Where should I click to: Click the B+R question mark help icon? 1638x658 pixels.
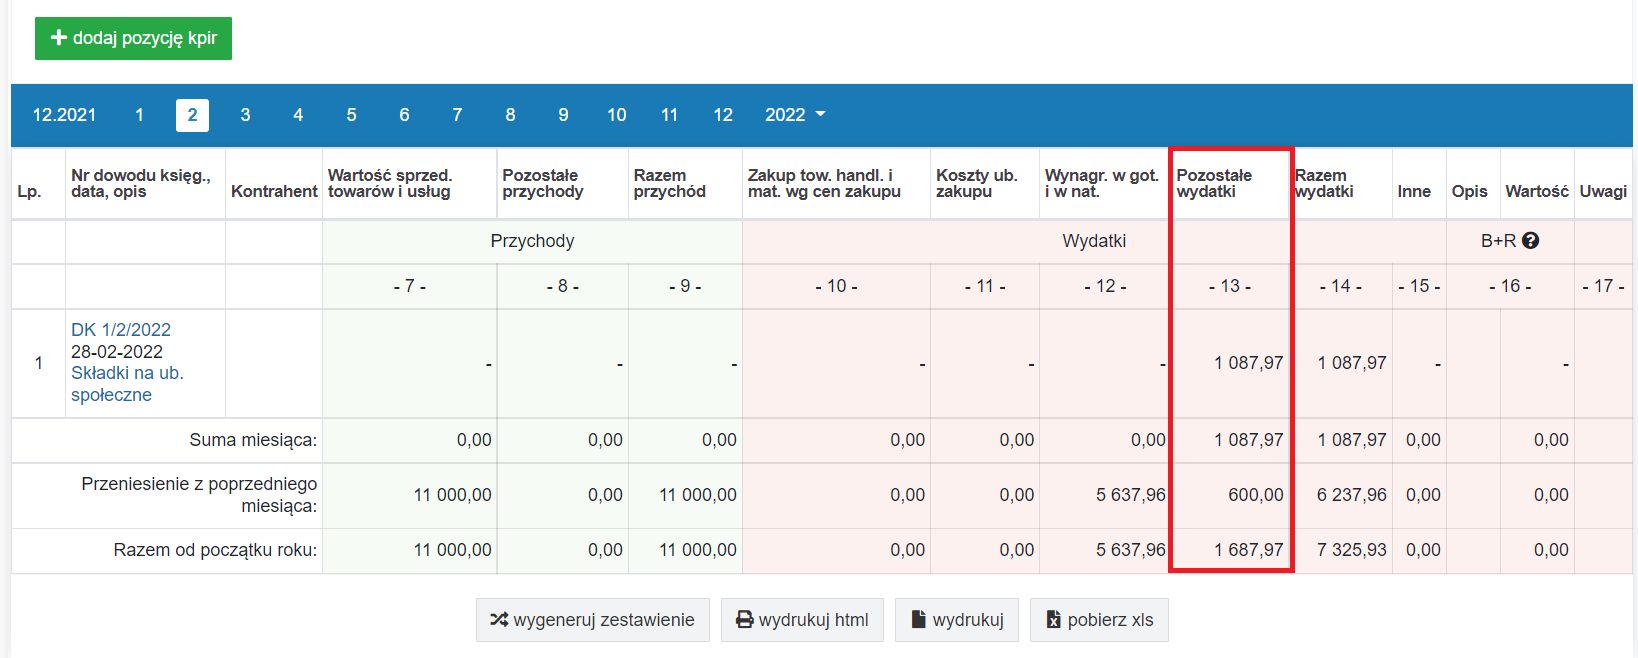tap(1530, 241)
